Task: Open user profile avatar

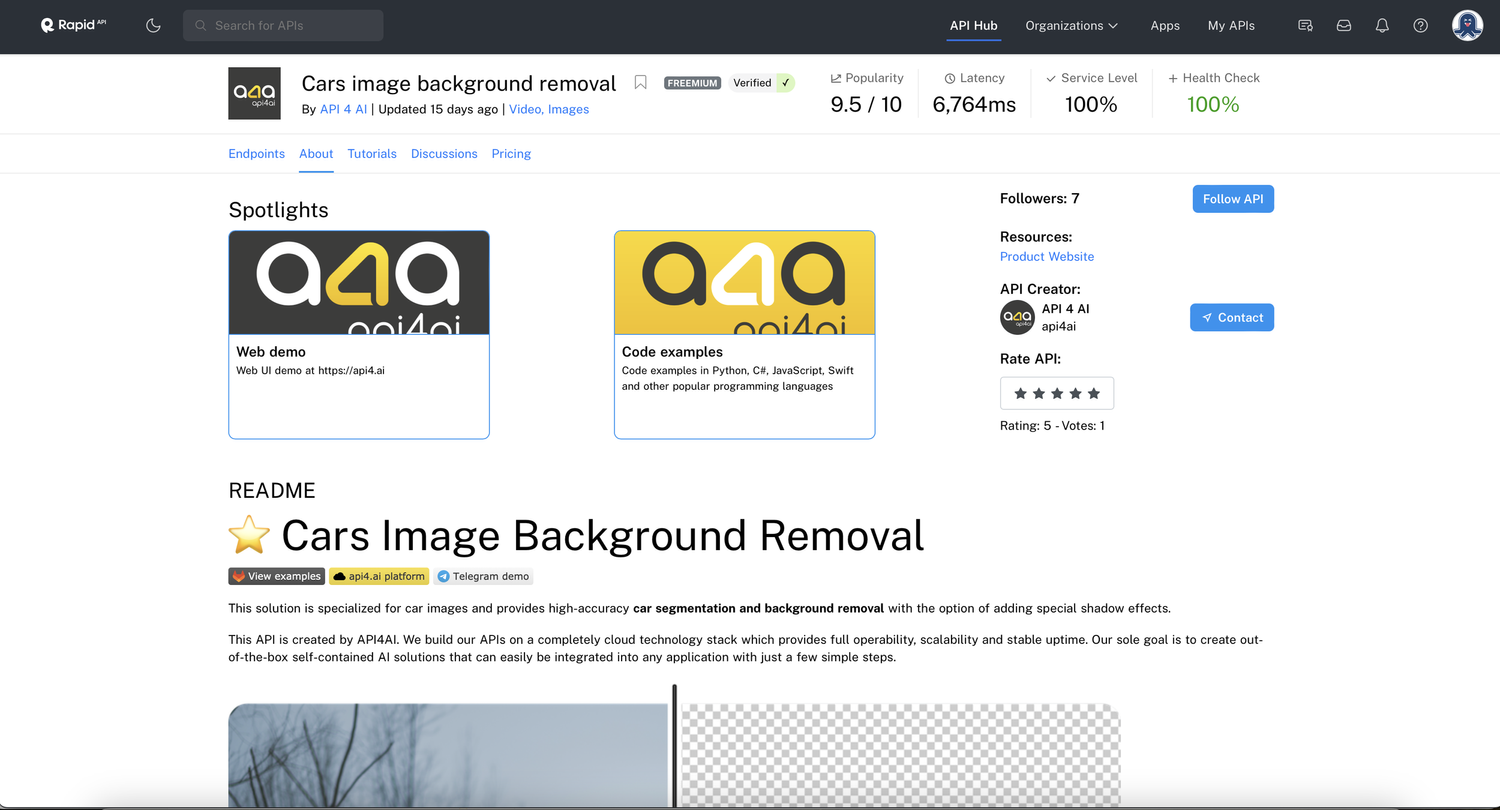Action: point(1467,25)
